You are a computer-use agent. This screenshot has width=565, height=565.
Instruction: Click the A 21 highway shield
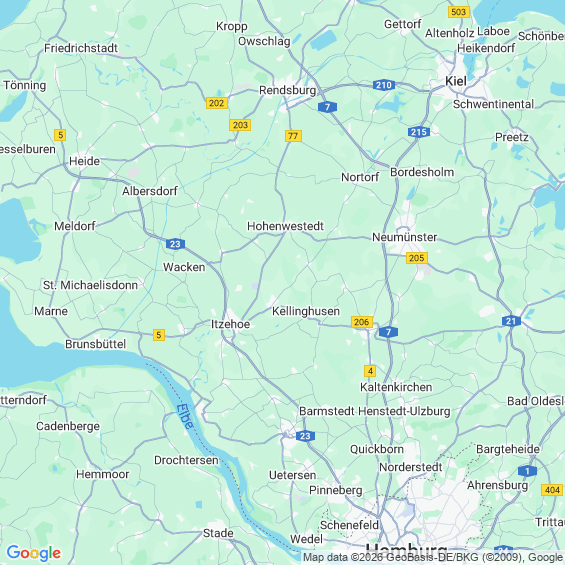pyautogui.click(x=511, y=321)
